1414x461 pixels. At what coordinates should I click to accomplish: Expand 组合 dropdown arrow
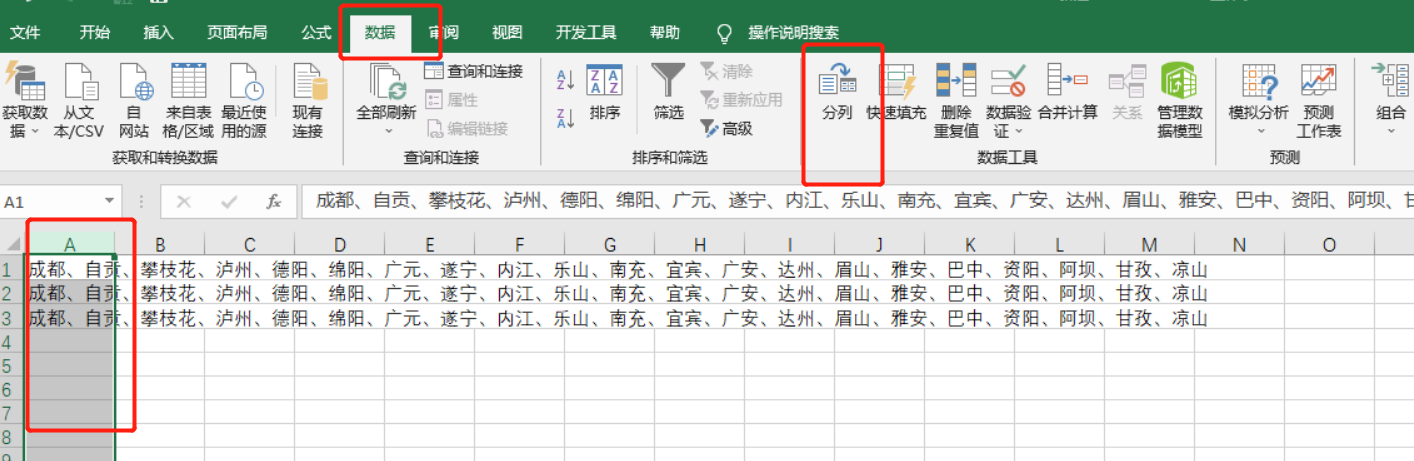click(1391, 131)
